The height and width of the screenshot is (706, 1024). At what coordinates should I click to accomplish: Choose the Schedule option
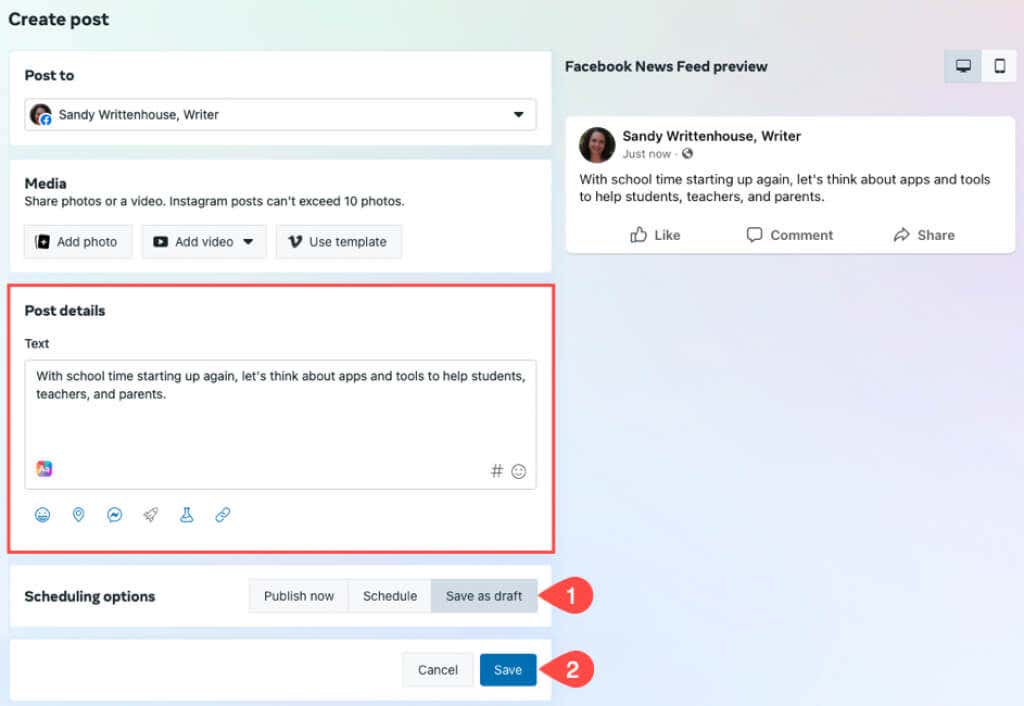(x=390, y=596)
